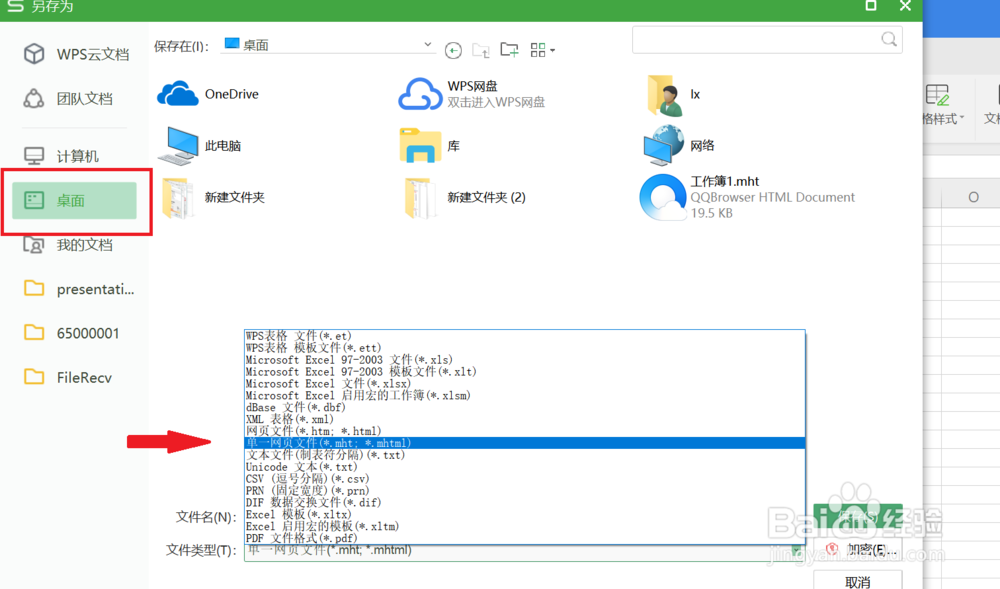Choose Excel 启用宏的工作簿(*.xlsm)
Viewport: 1000px width, 589px height.
[x=524, y=396]
